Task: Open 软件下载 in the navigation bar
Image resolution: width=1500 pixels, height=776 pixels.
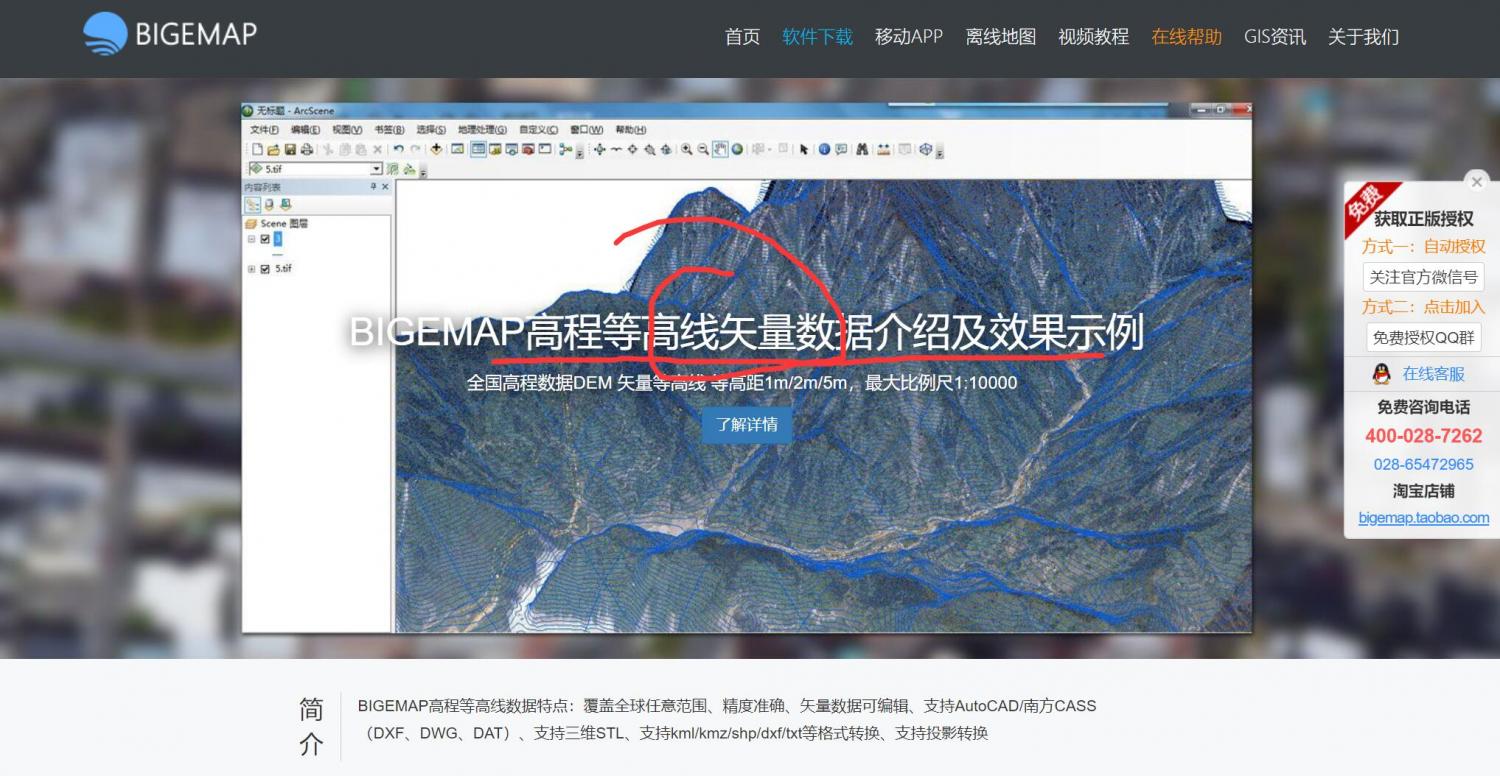Action: (x=817, y=37)
